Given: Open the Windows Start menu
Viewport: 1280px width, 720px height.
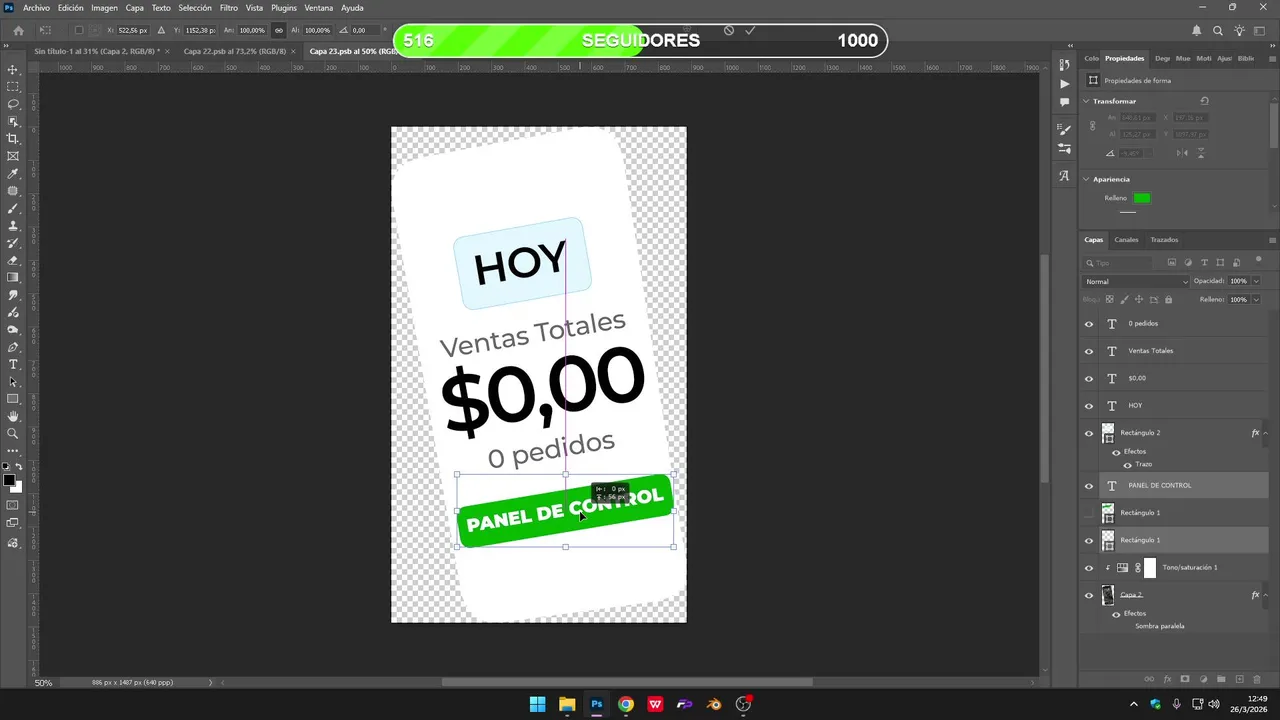Looking at the screenshot, I should pos(538,704).
